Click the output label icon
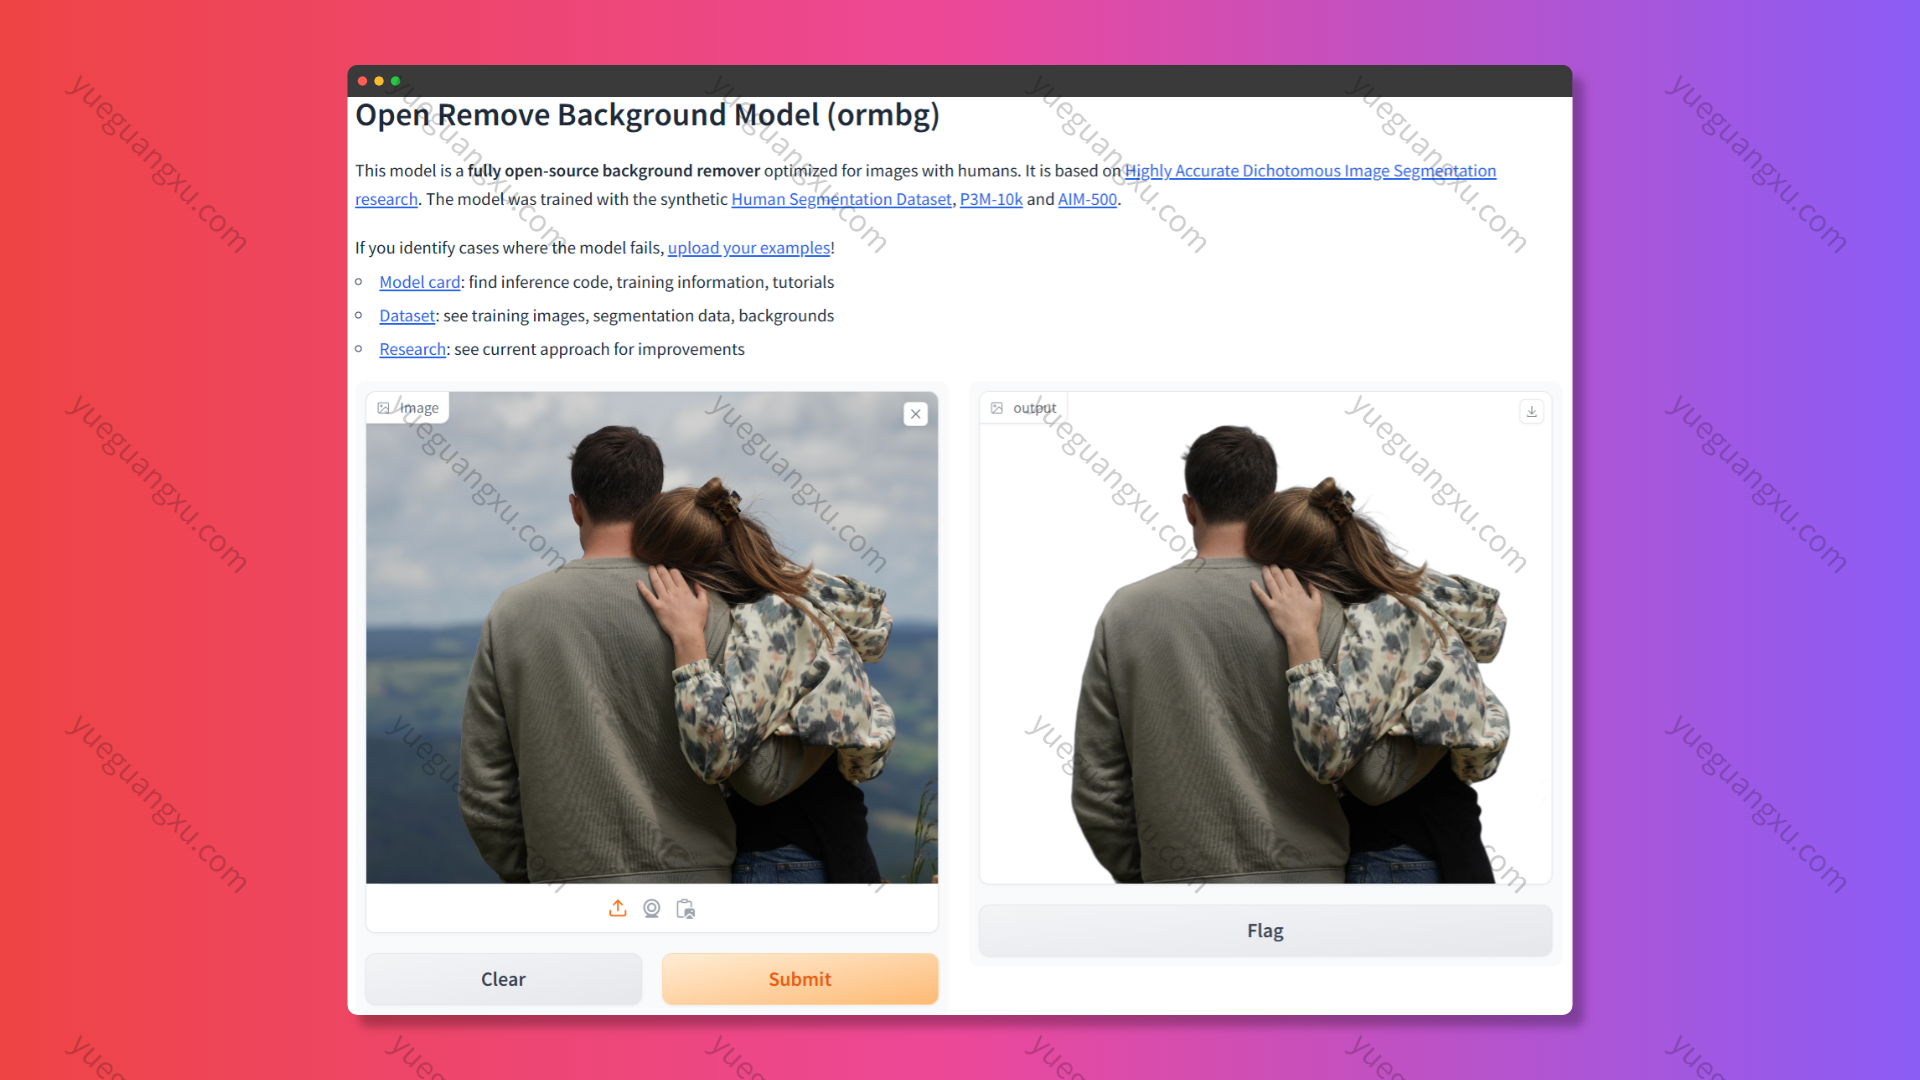The image size is (1920, 1080). pyautogui.click(x=997, y=408)
